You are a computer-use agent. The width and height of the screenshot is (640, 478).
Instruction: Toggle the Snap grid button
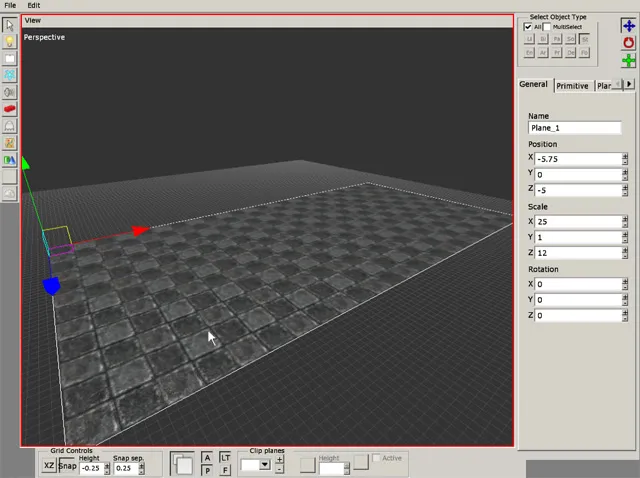coord(67,466)
